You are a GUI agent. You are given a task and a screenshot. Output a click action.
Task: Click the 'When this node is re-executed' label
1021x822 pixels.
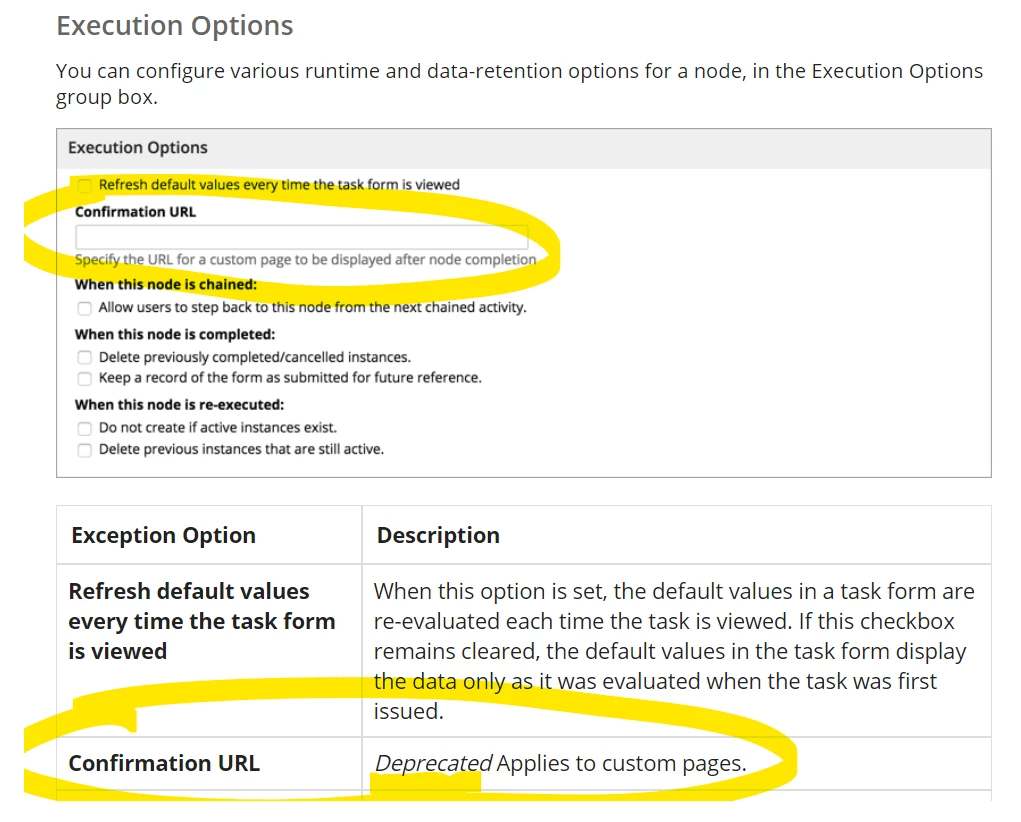179,404
